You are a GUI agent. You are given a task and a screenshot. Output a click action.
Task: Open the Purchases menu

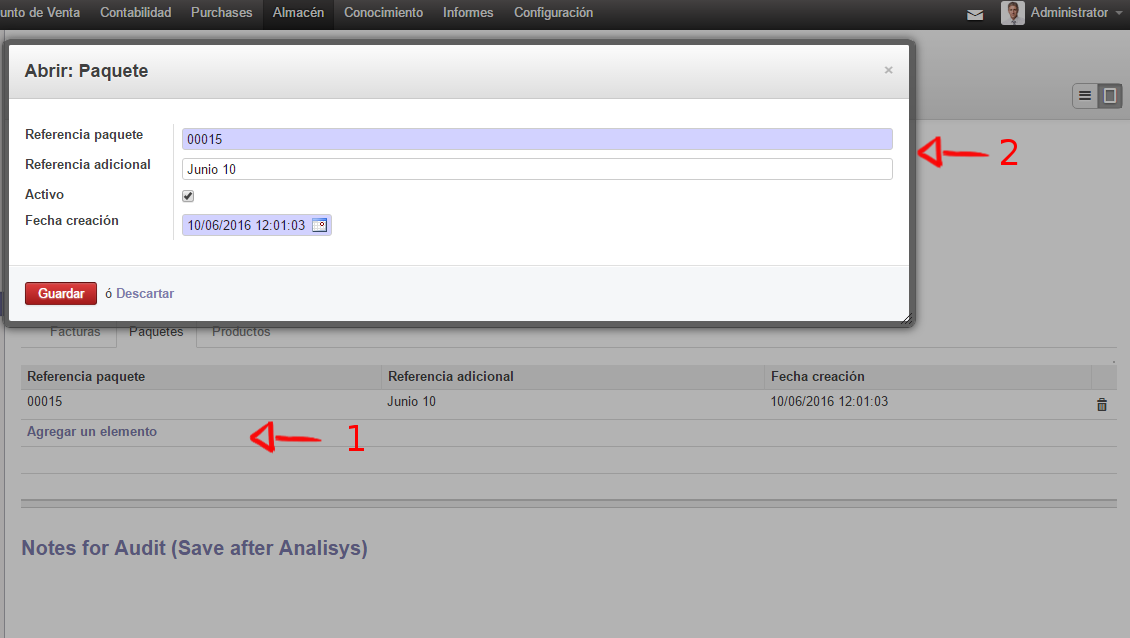tap(221, 13)
